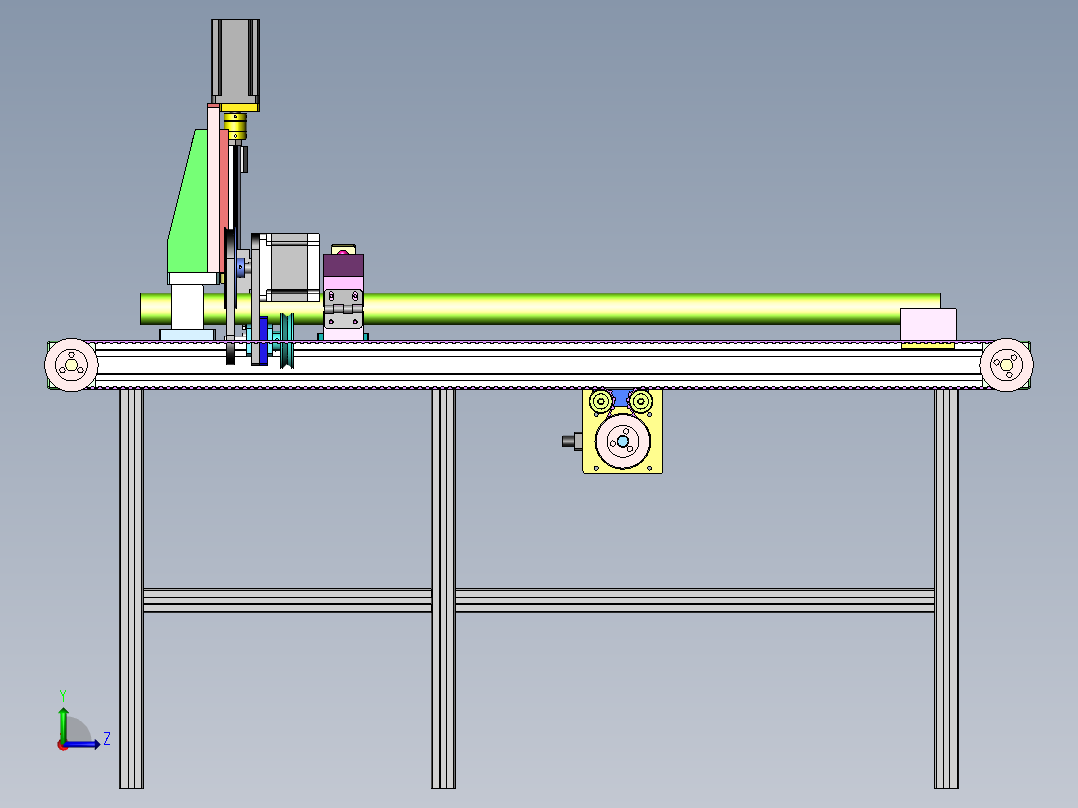Click the 'Y' axis label
The image size is (1078, 808).
pyautogui.click(x=63, y=695)
